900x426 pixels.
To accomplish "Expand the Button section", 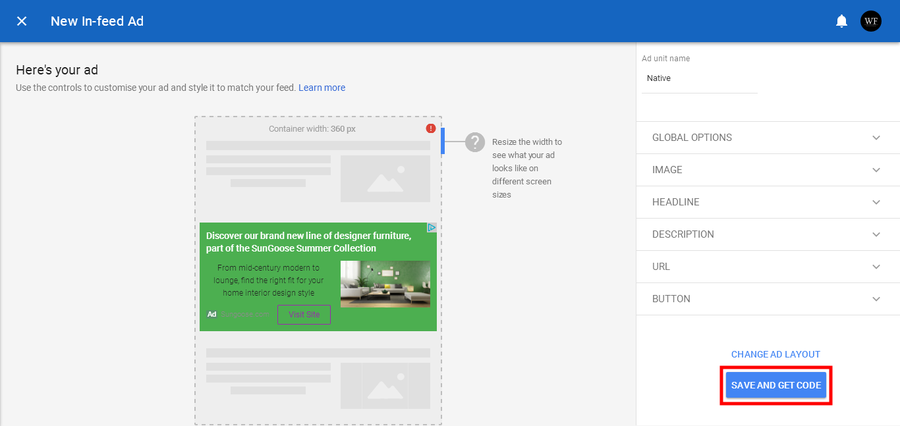I will [x=767, y=299].
